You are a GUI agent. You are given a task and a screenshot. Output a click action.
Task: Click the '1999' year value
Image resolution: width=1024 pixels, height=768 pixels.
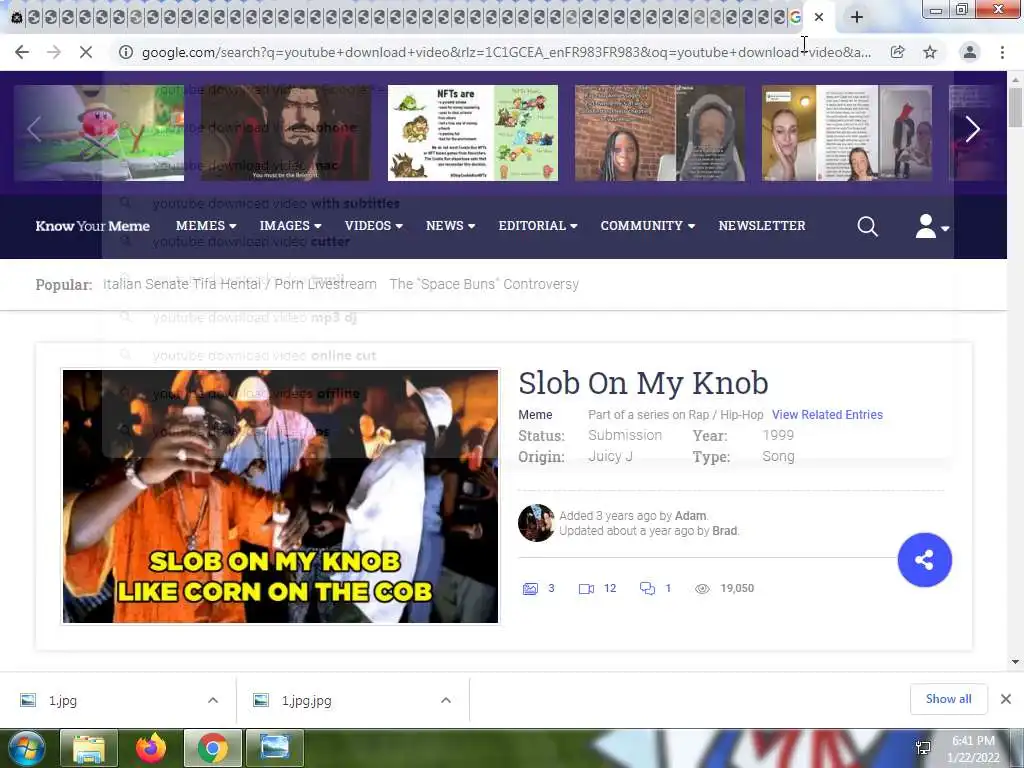pyautogui.click(x=778, y=436)
